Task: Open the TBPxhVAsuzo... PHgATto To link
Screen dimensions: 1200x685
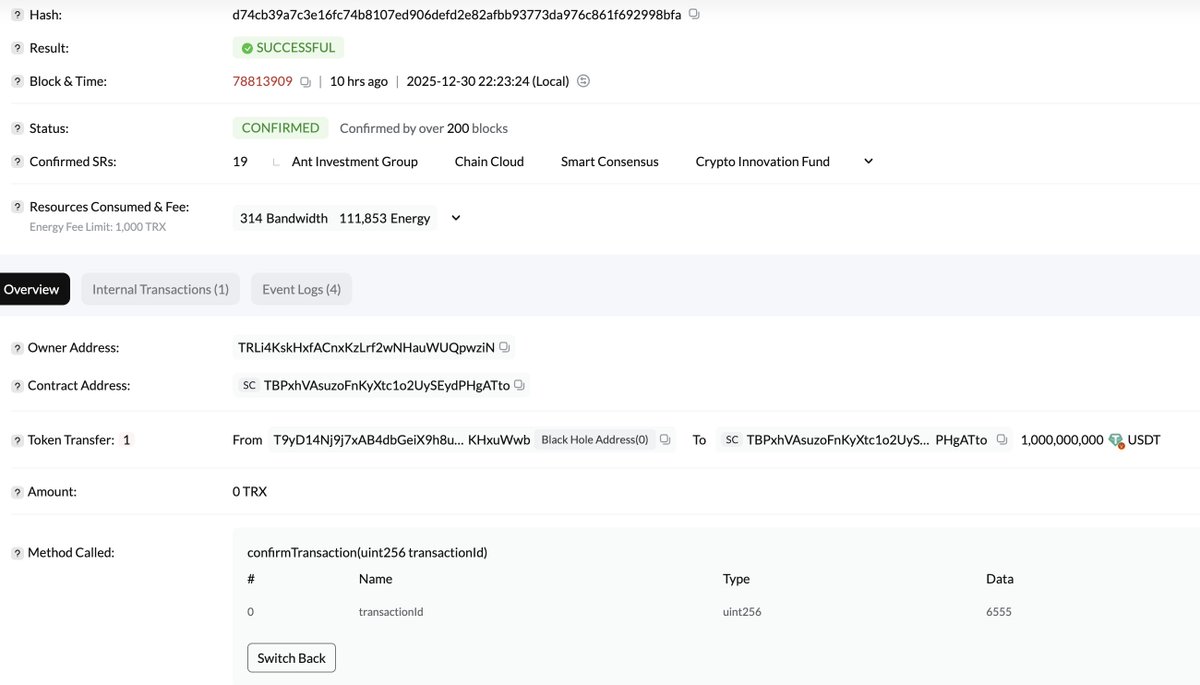Action: click(867, 440)
